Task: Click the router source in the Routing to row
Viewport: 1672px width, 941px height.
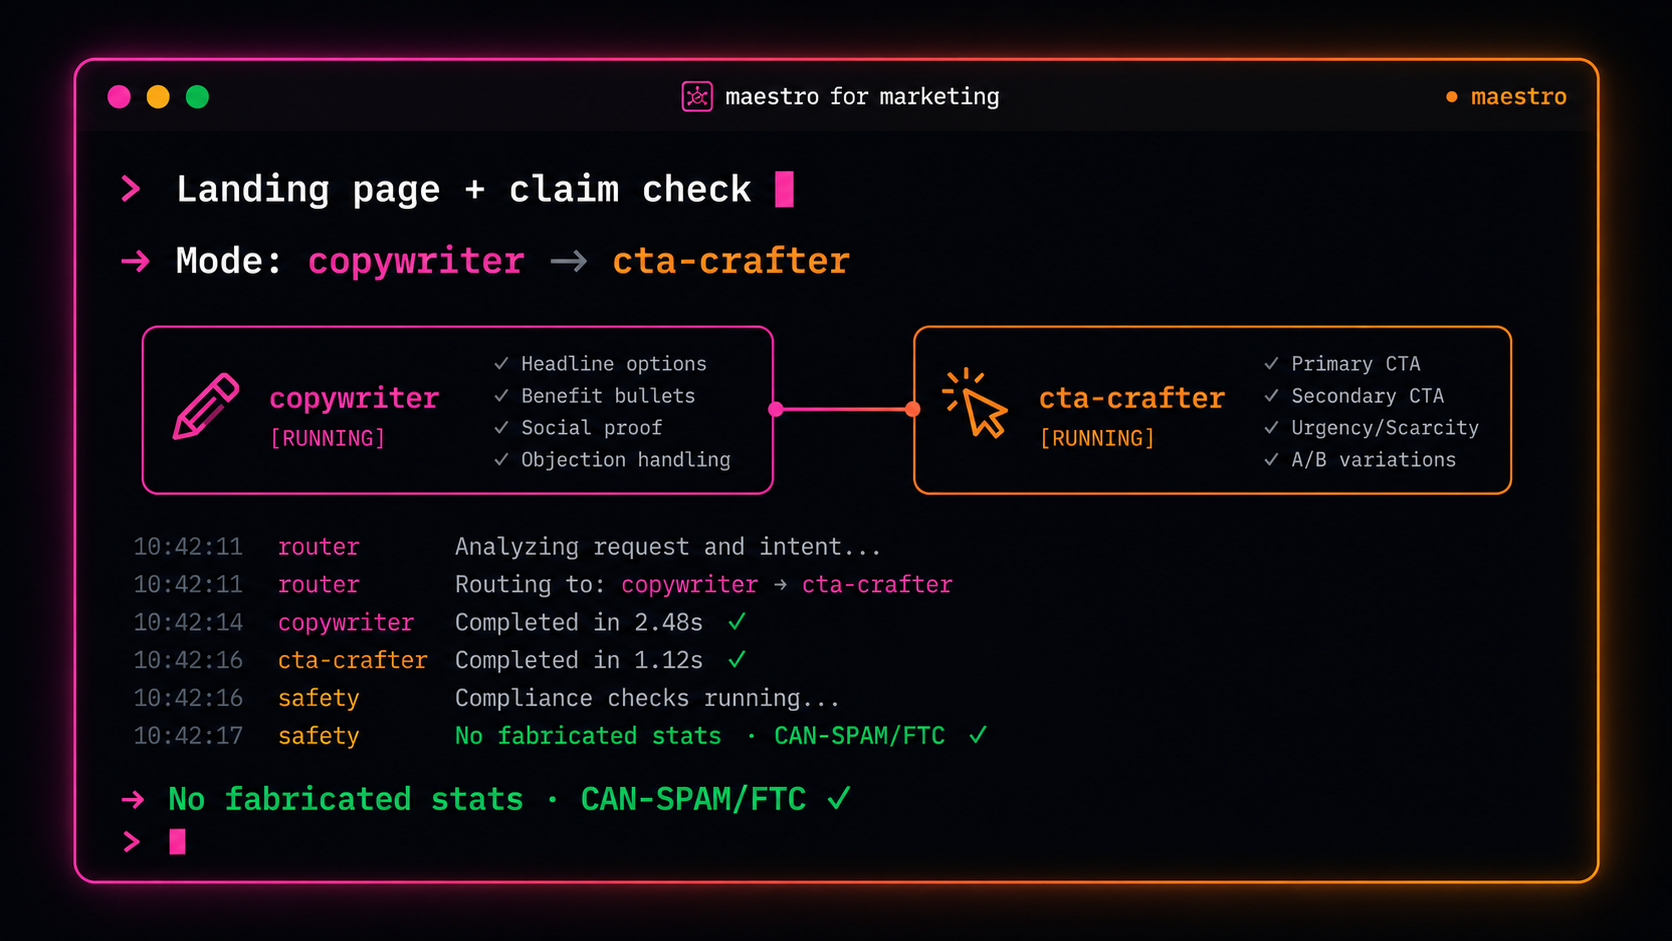Action: click(319, 585)
